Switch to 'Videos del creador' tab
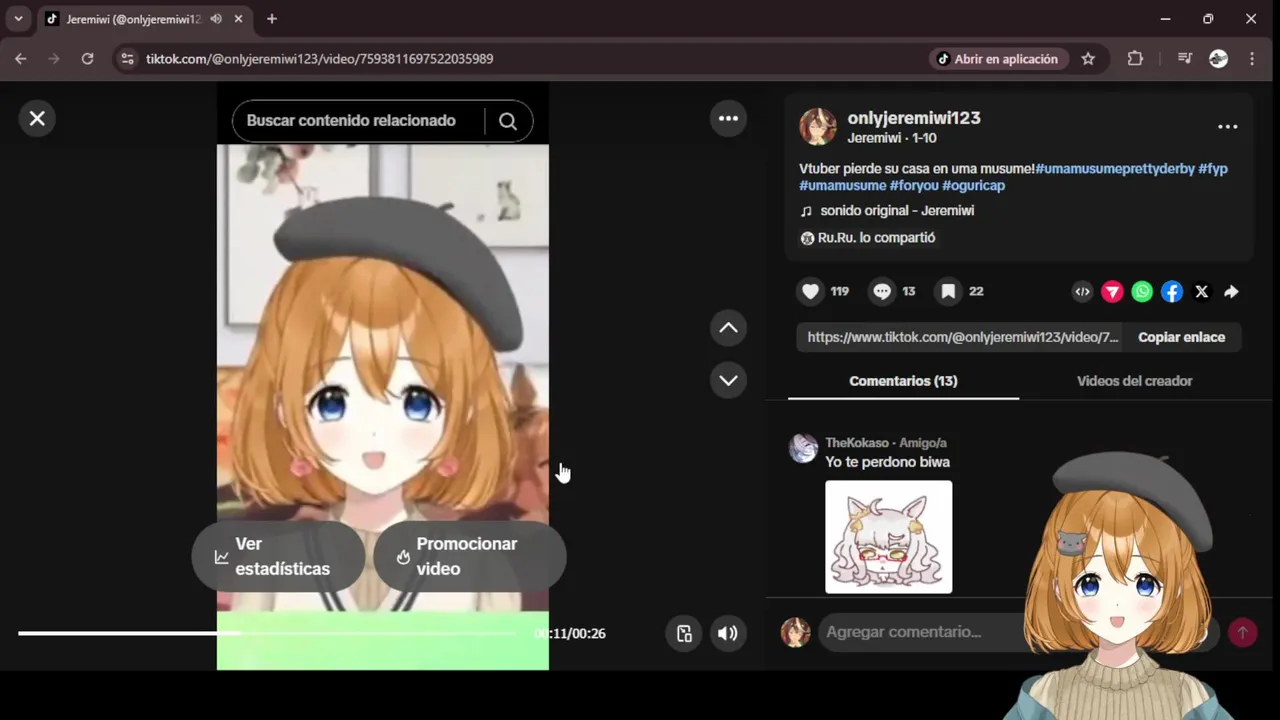 [x=1134, y=381]
